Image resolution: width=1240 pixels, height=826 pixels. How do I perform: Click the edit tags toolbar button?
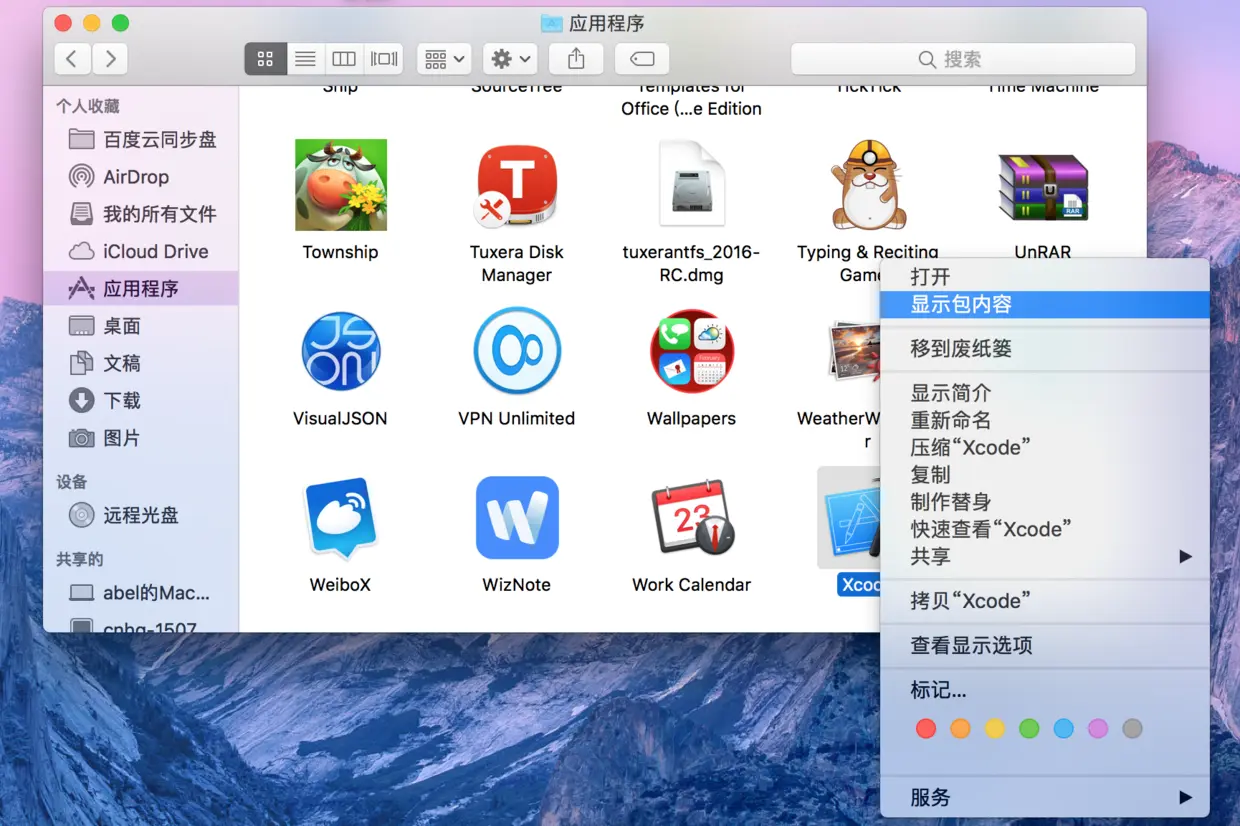(642, 59)
